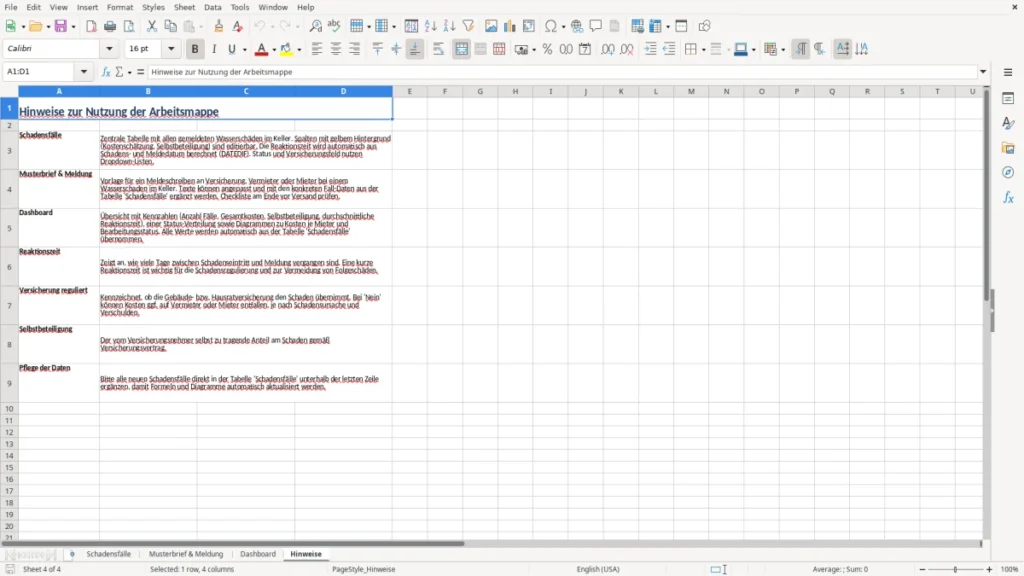The image size is (1024, 576).
Task: Click PageStyle_Hinweise in status bar
Action: coord(363,569)
